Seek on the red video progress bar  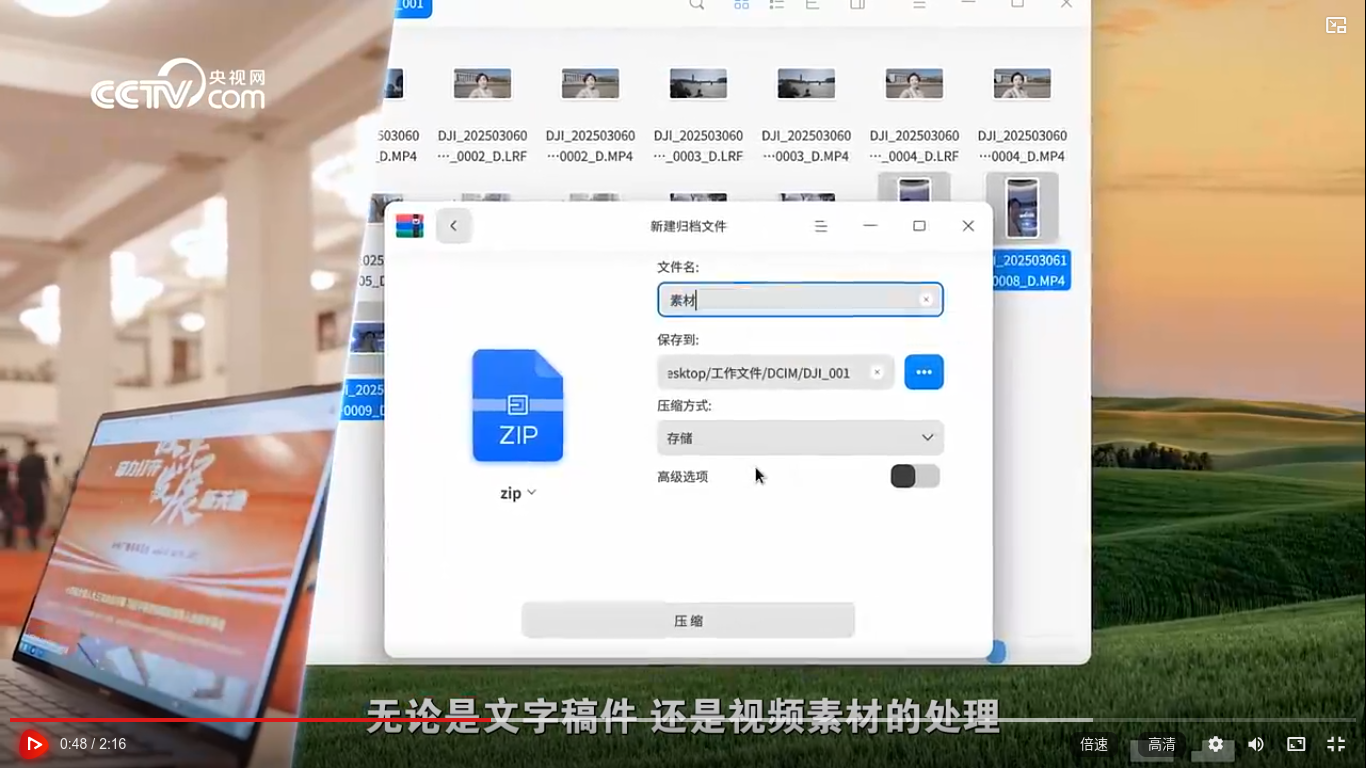pos(682,719)
